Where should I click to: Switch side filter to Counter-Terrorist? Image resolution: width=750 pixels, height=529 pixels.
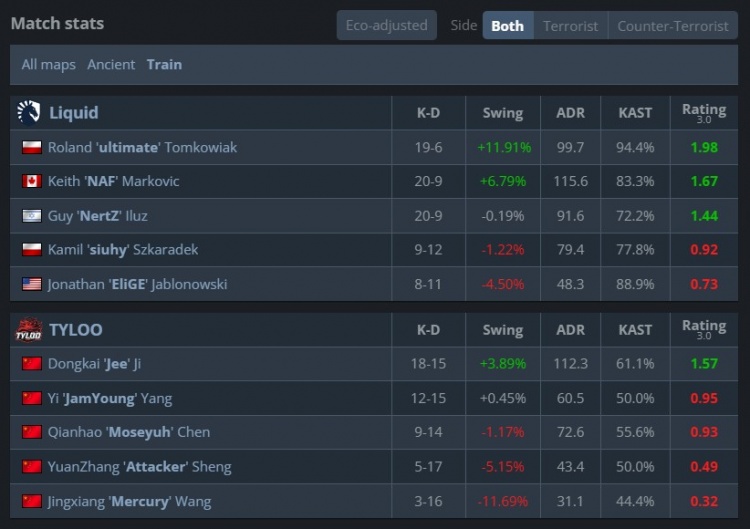coord(672,26)
